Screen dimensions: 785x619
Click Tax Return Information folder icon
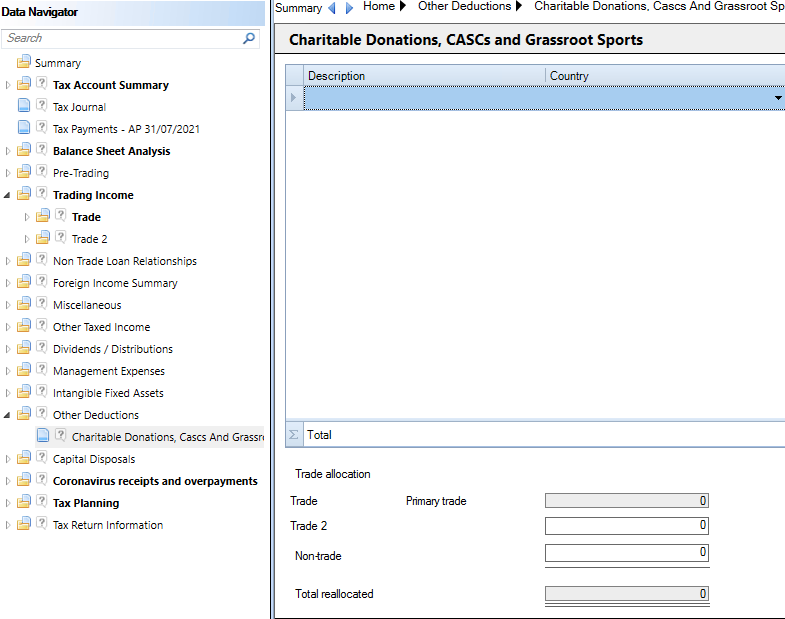24,524
